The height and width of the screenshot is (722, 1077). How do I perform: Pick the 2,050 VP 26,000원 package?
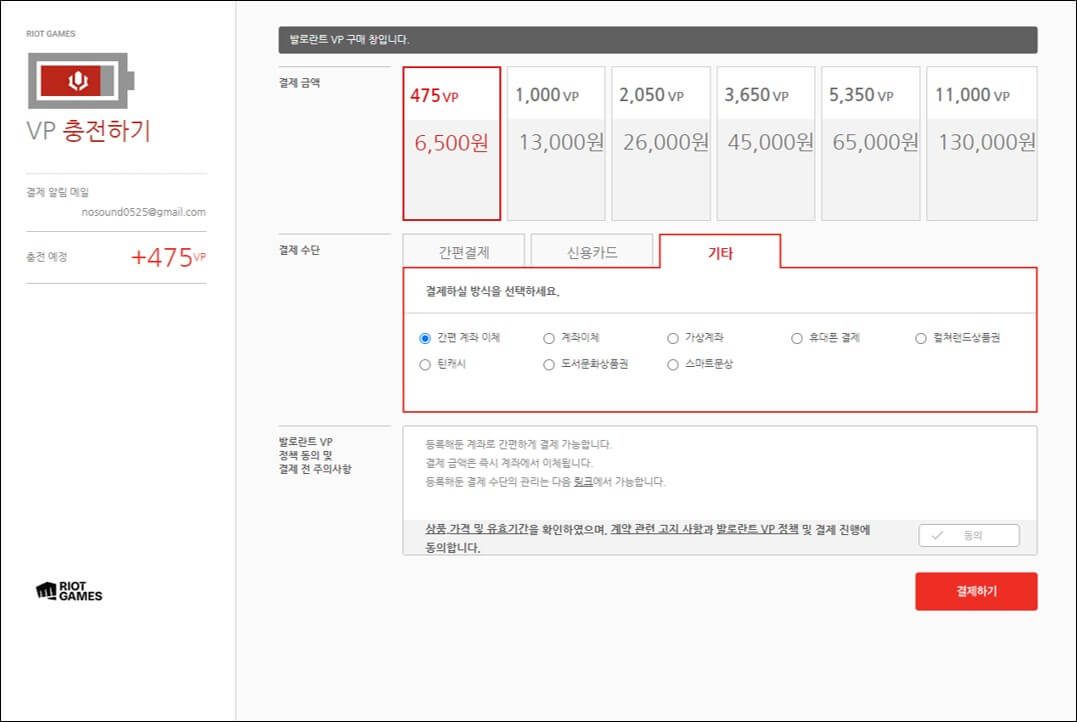661,143
